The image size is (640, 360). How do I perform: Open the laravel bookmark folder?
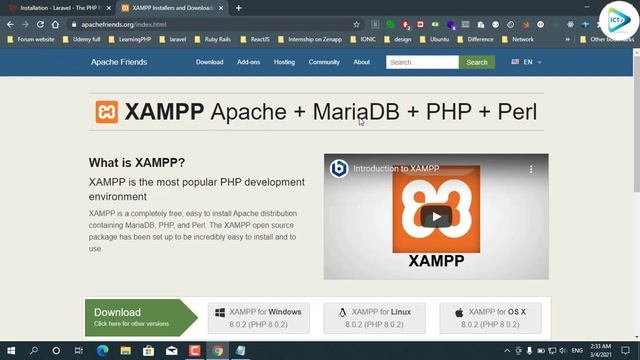click(x=173, y=39)
